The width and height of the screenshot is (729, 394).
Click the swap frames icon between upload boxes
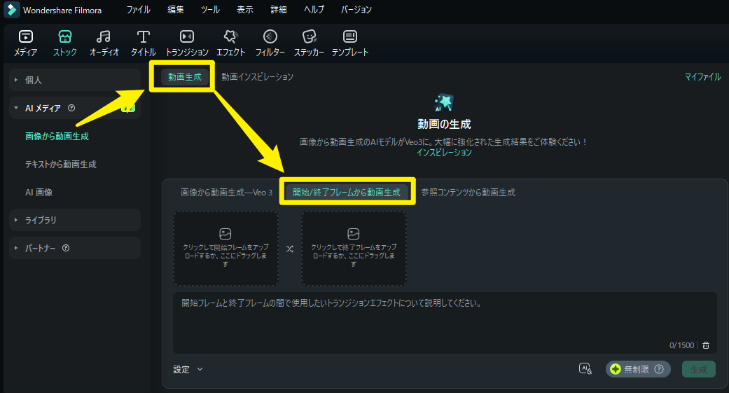pyautogui.click(x=290, y=249)
